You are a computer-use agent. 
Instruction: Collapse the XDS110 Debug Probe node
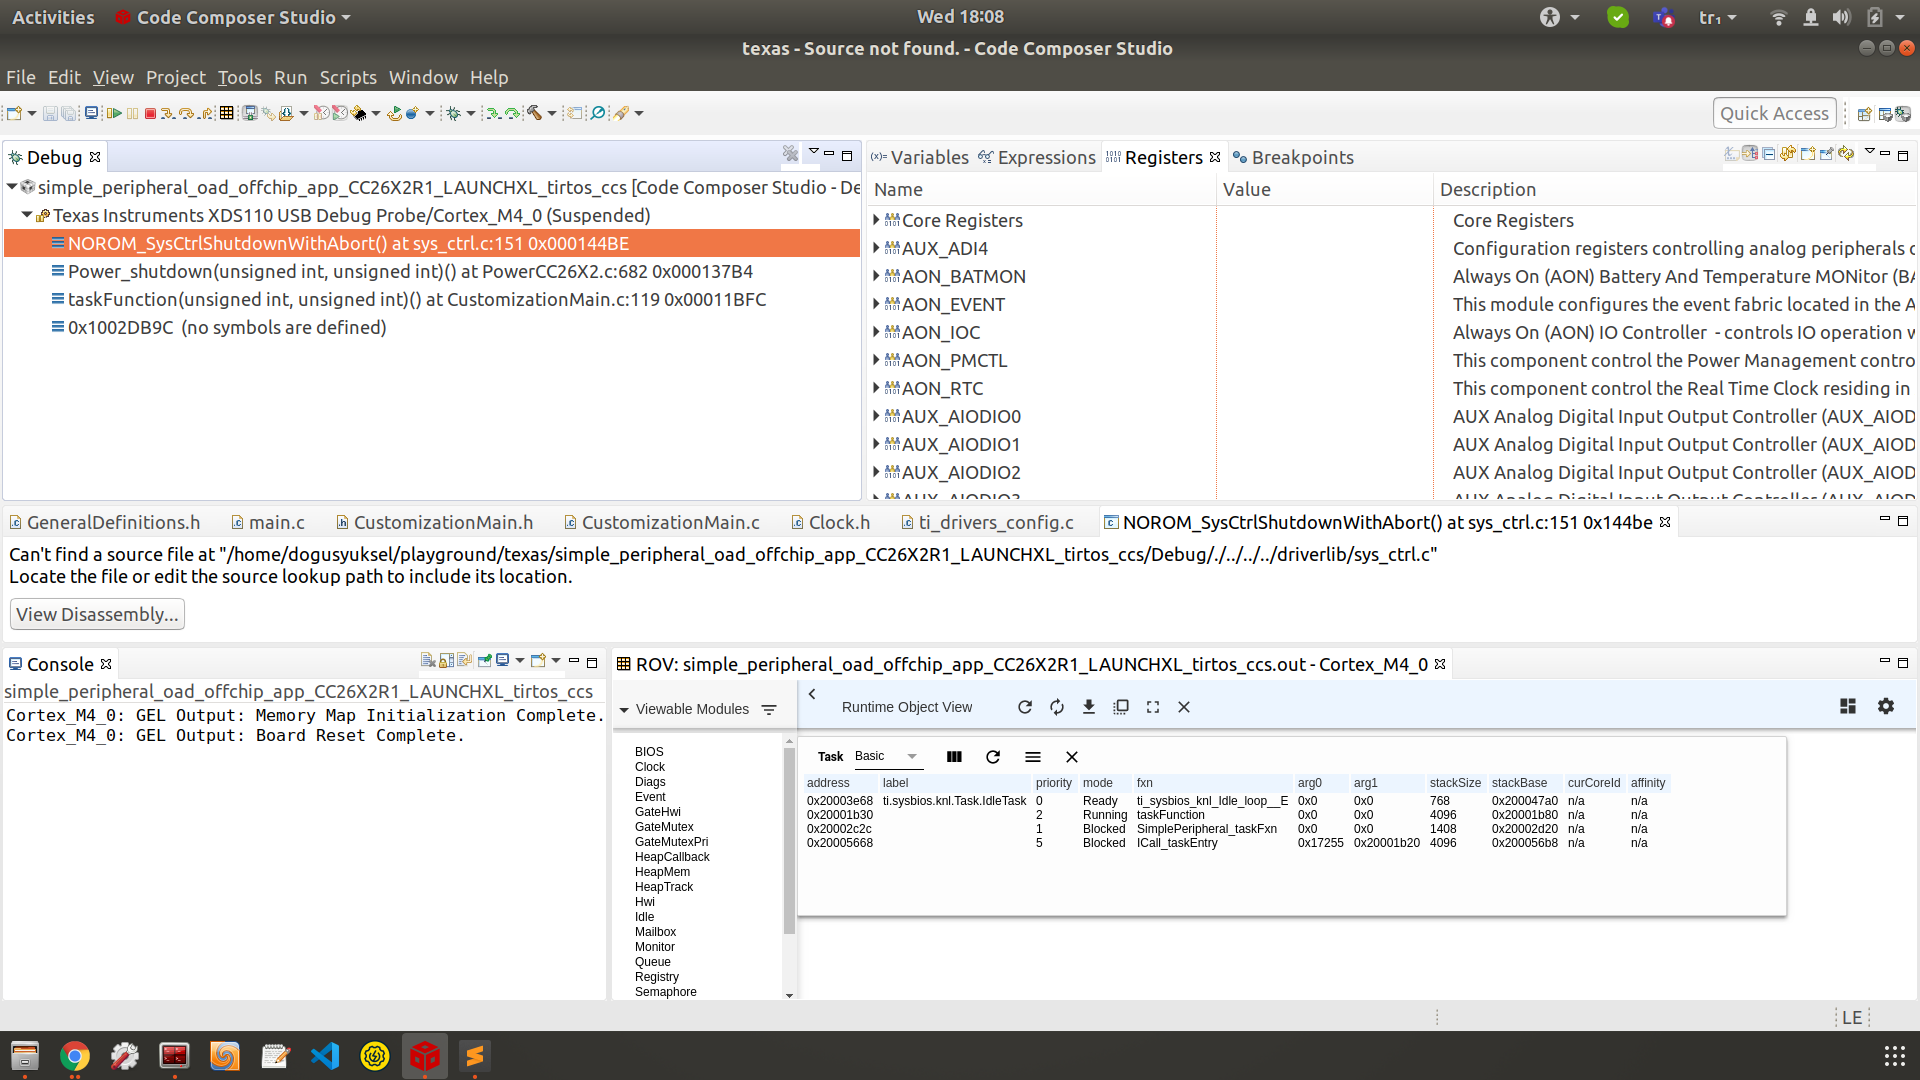coord(27,215)
